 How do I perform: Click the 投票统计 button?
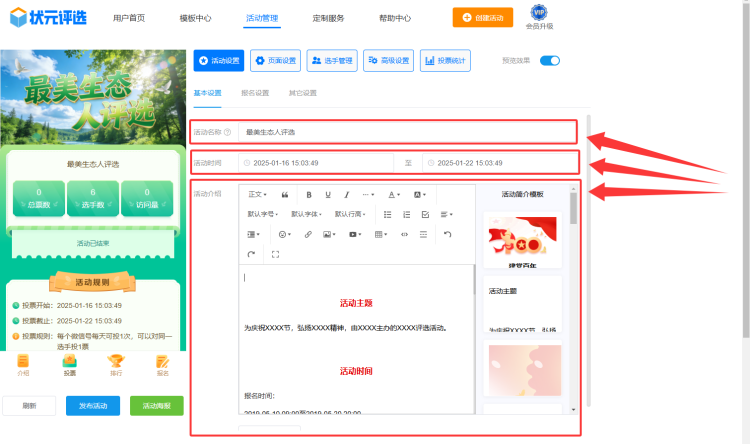pos(445,61)
